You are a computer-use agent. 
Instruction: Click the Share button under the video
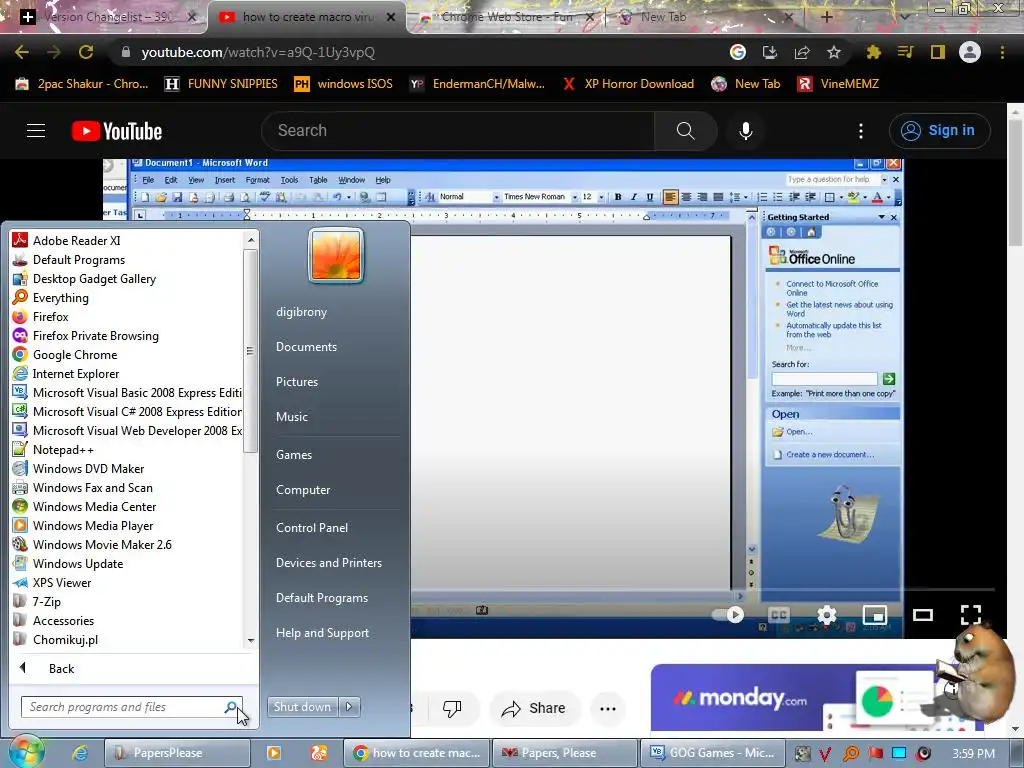[x=533, y=709]
